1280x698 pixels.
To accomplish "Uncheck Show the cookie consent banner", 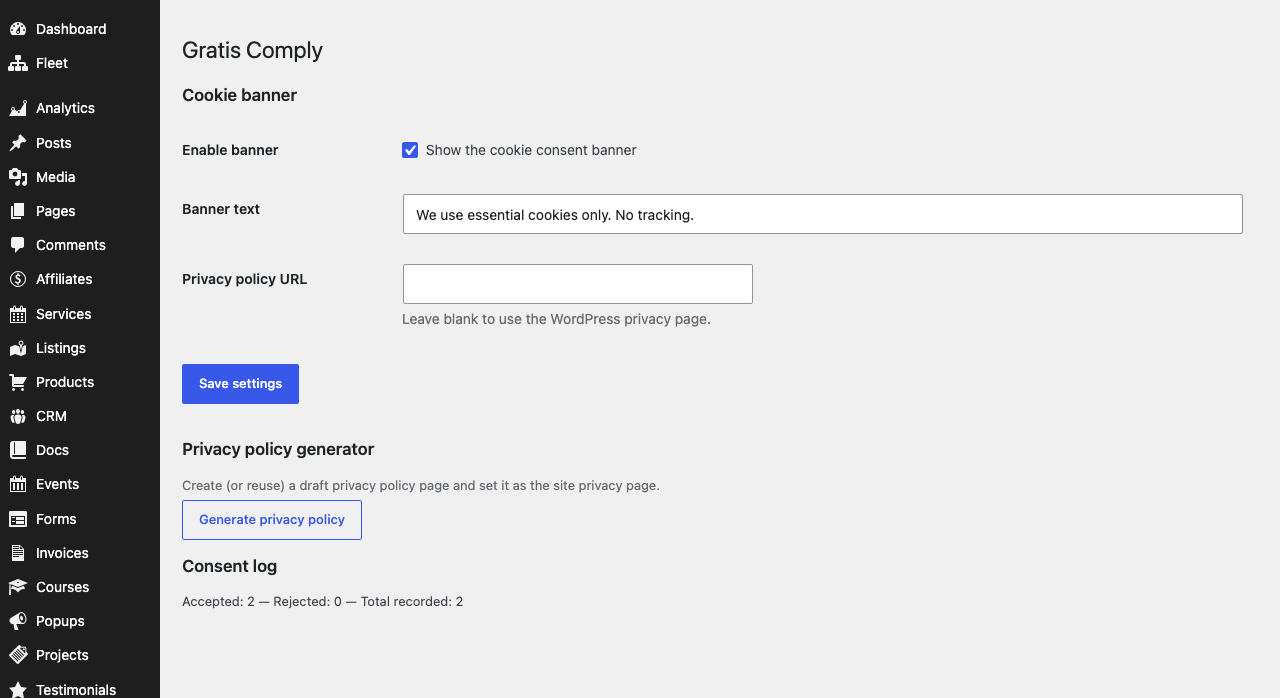I will (x=410, y=150).
